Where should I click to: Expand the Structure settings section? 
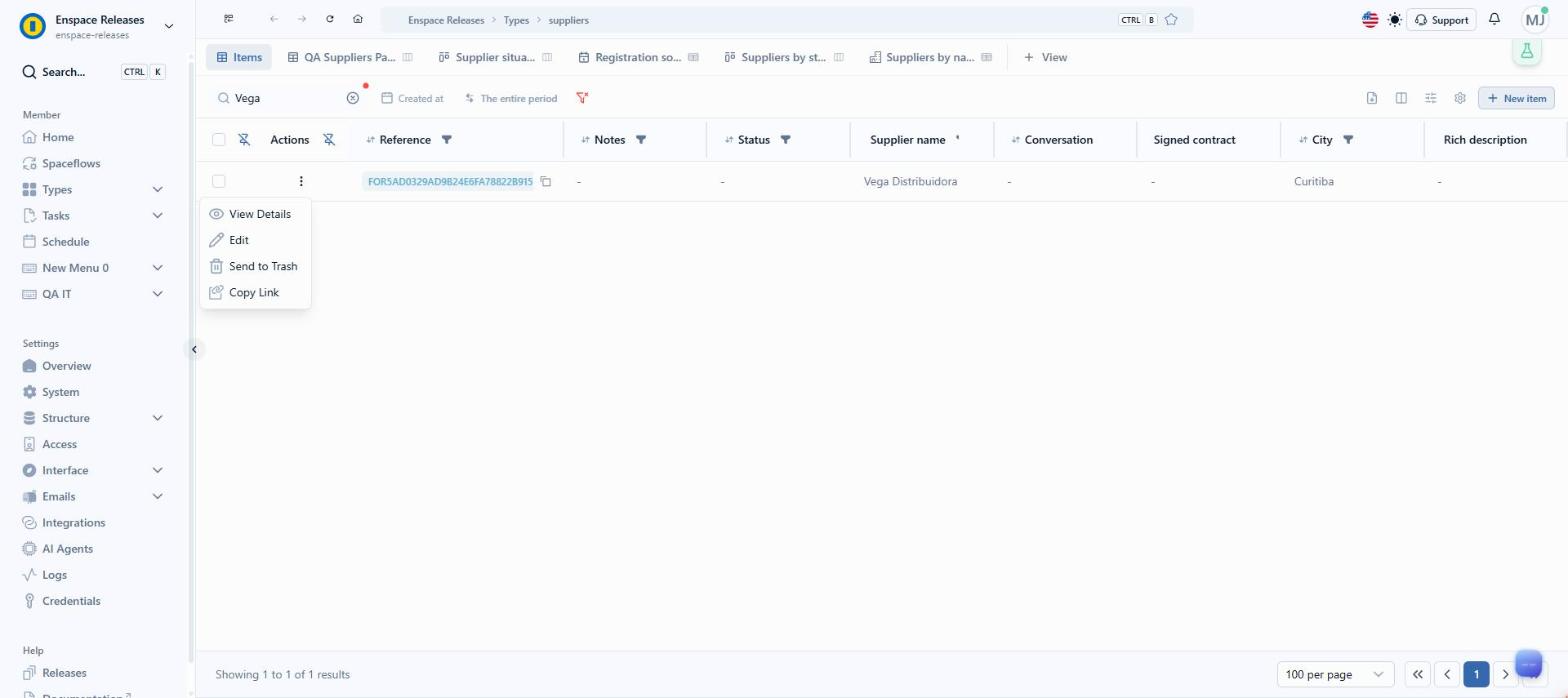coord(157,418)
